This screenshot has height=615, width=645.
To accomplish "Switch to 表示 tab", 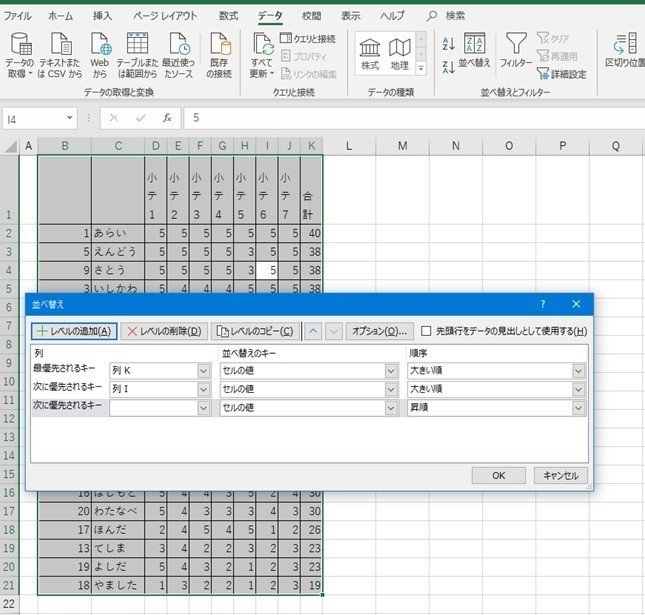I will click(351, 16).
